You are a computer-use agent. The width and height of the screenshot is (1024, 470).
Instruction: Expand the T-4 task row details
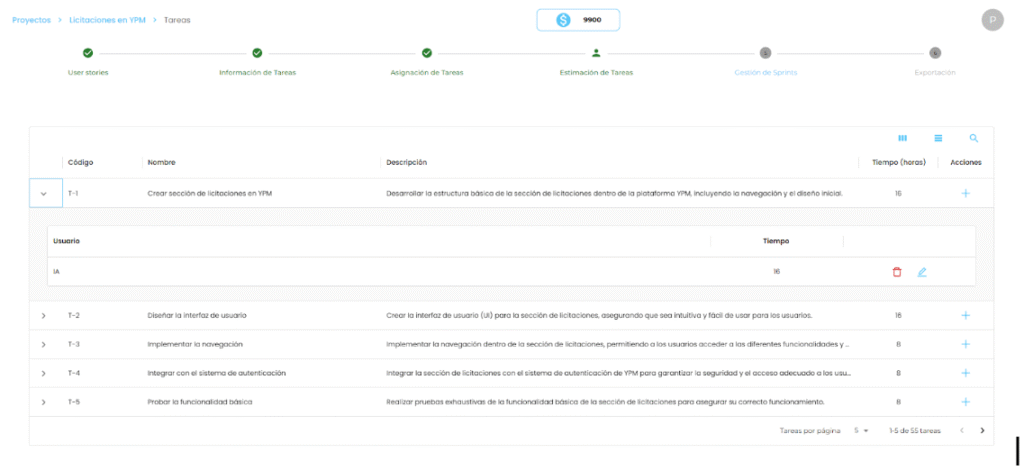(x=44, y=373)
